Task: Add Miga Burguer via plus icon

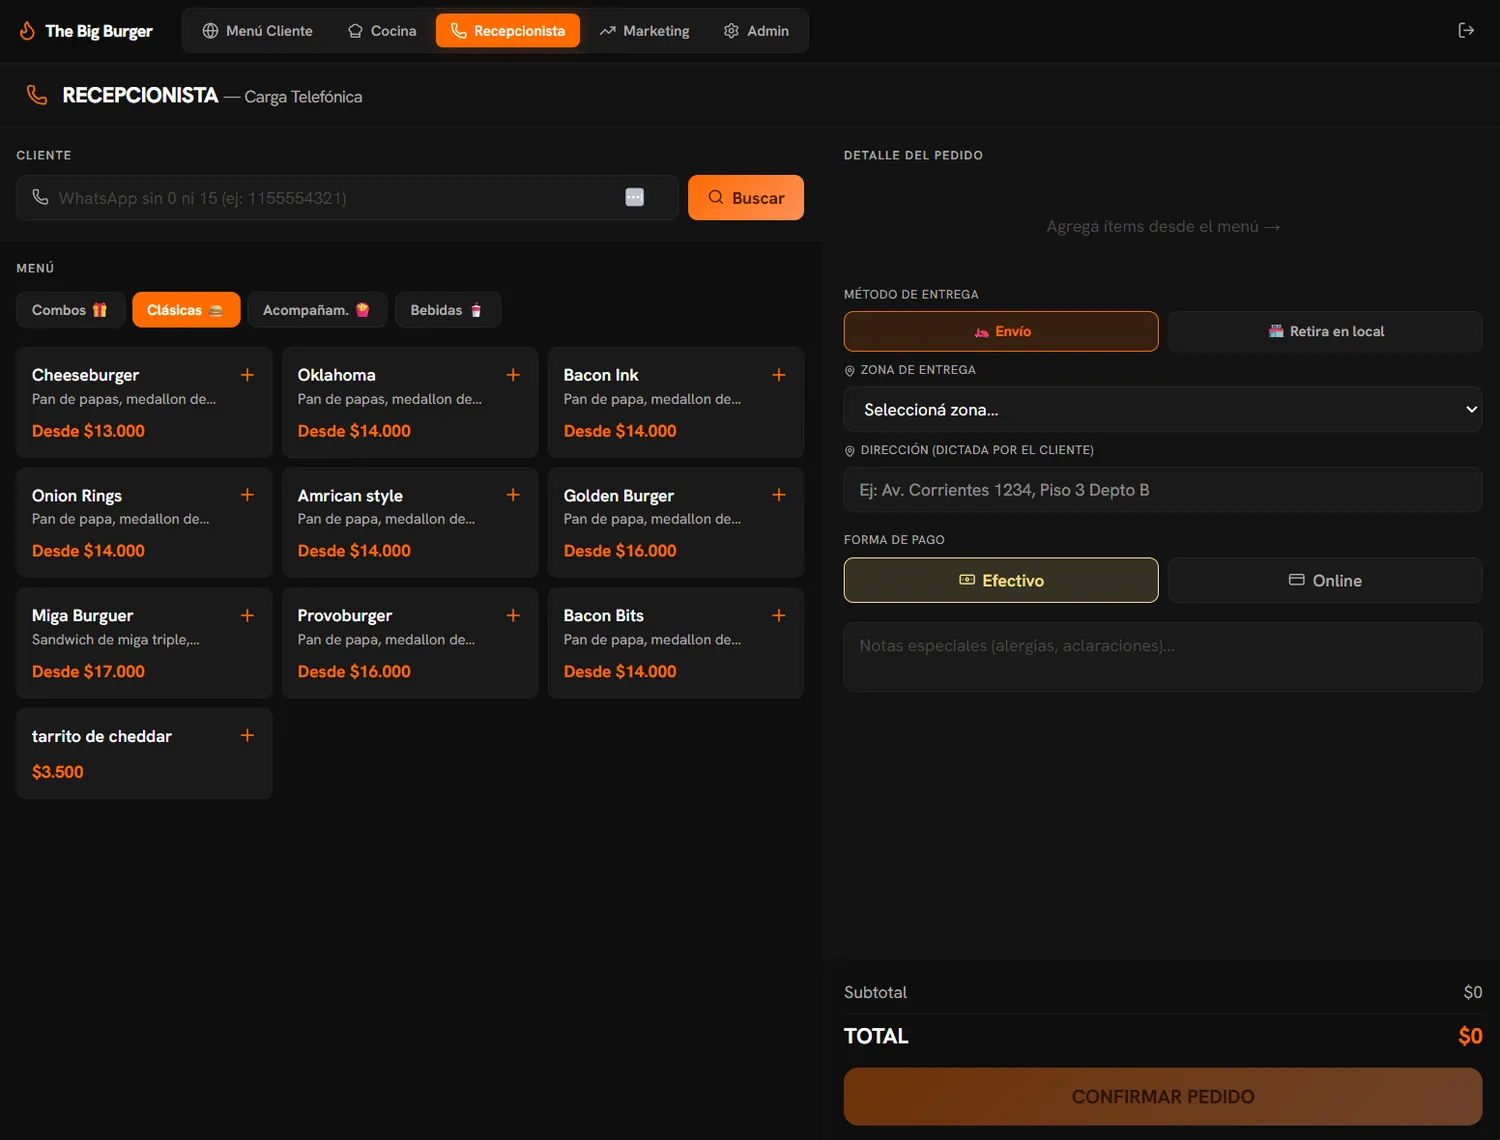Action: click(x=247, y=616)
